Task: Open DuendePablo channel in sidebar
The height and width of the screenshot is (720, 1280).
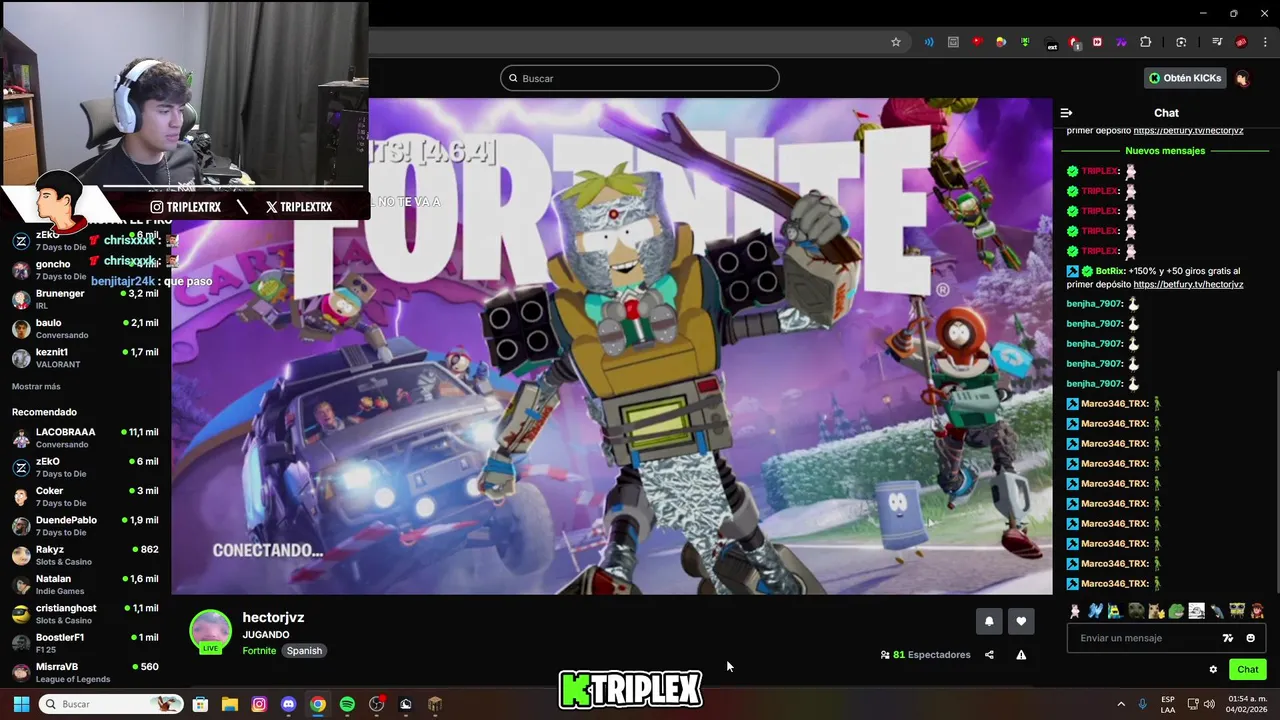Action: click(x=85, y=526)
